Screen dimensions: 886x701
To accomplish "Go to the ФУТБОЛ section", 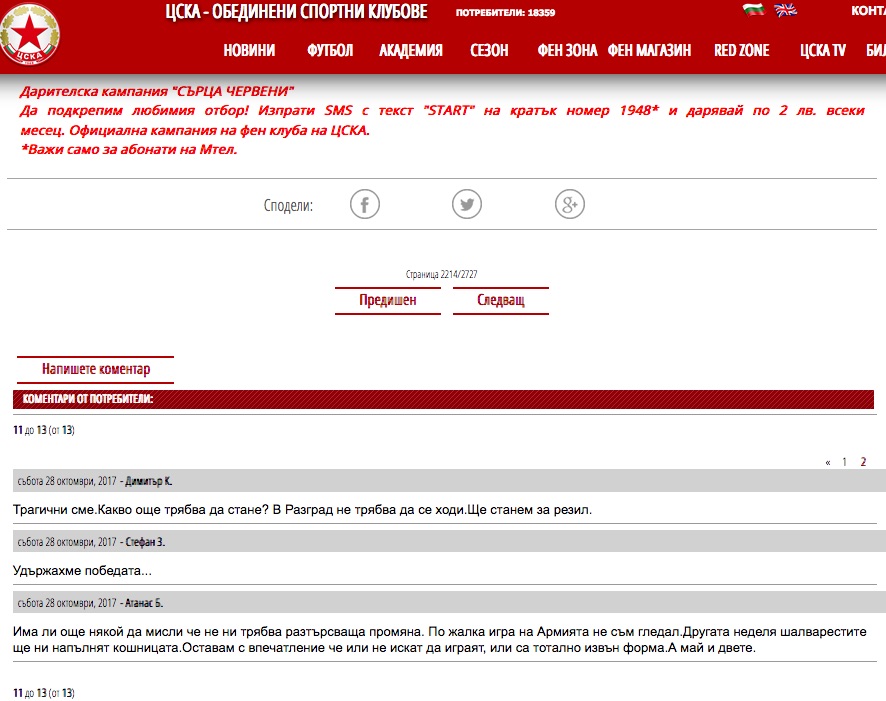I will 330,51.
